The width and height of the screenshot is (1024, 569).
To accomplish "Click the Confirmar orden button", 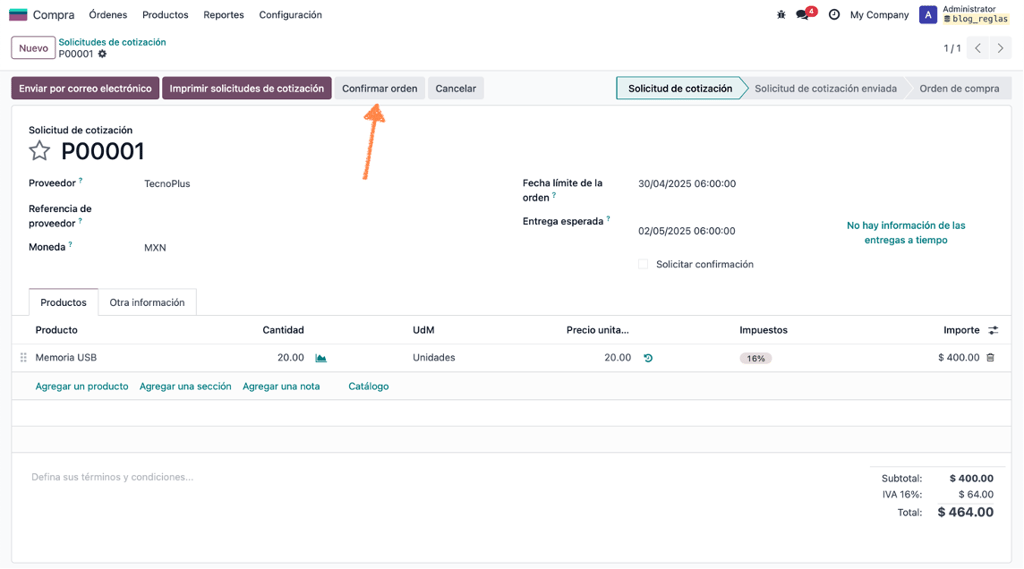I will point(379,88).
